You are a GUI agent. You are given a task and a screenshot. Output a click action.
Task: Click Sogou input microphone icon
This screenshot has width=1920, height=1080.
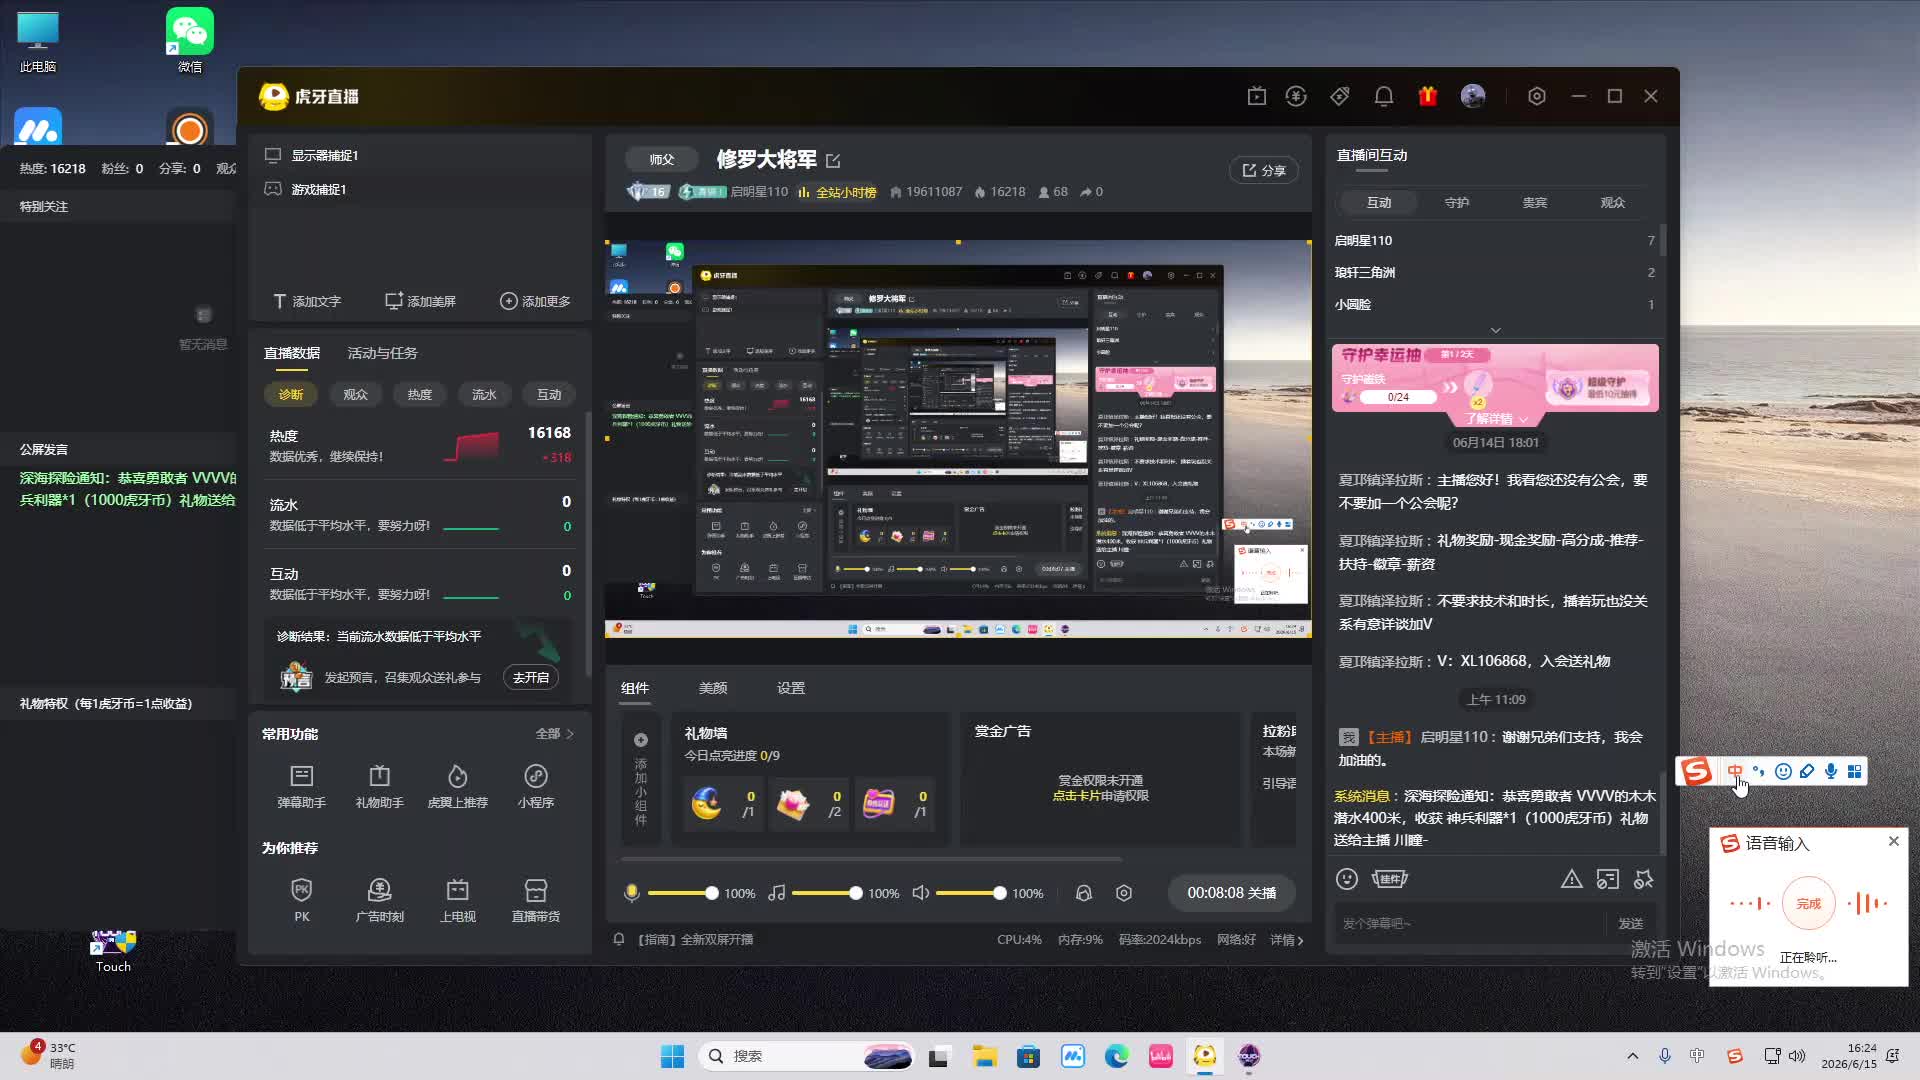1831,771
